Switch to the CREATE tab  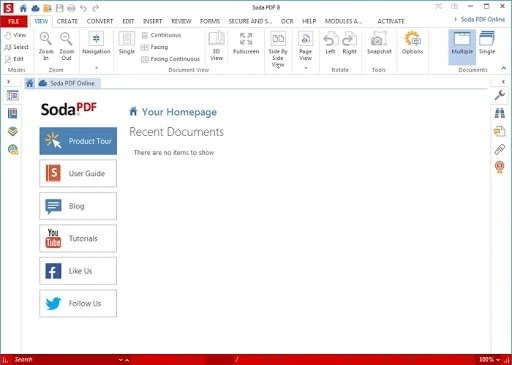click(67, 21)
